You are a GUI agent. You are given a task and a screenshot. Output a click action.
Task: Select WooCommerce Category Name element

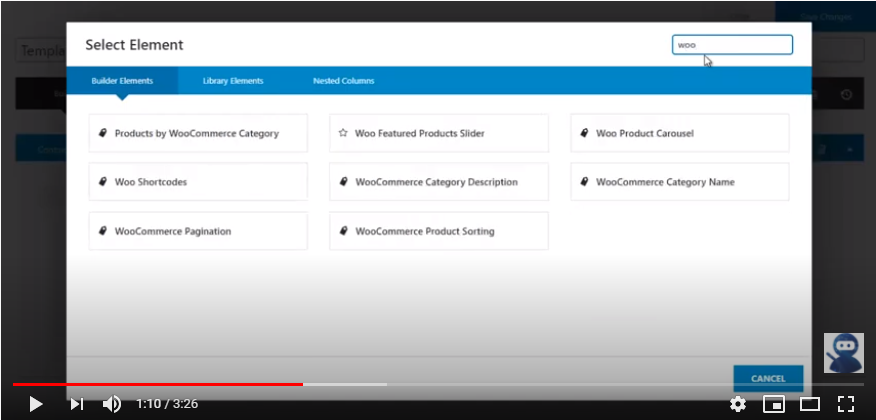click(680, 182)
